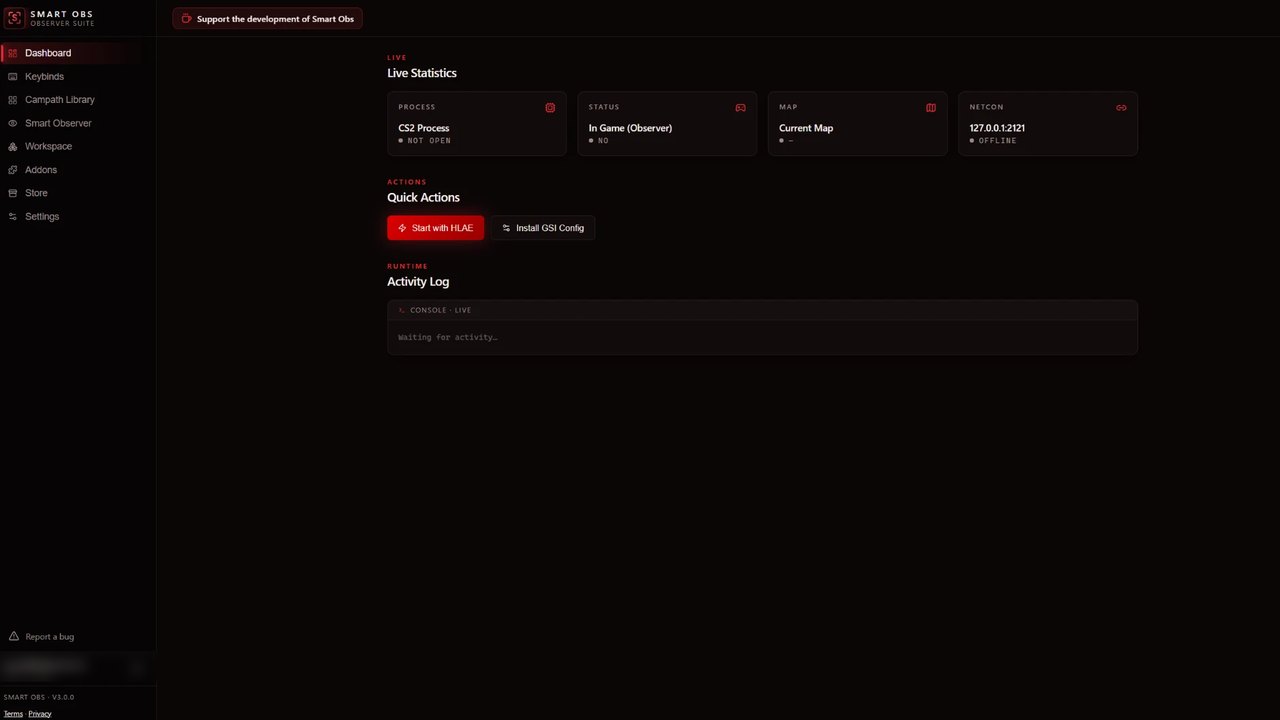The image size is (1280, 720).
Task: Select the Smart Observer eye icon
Action: point(13,123)
